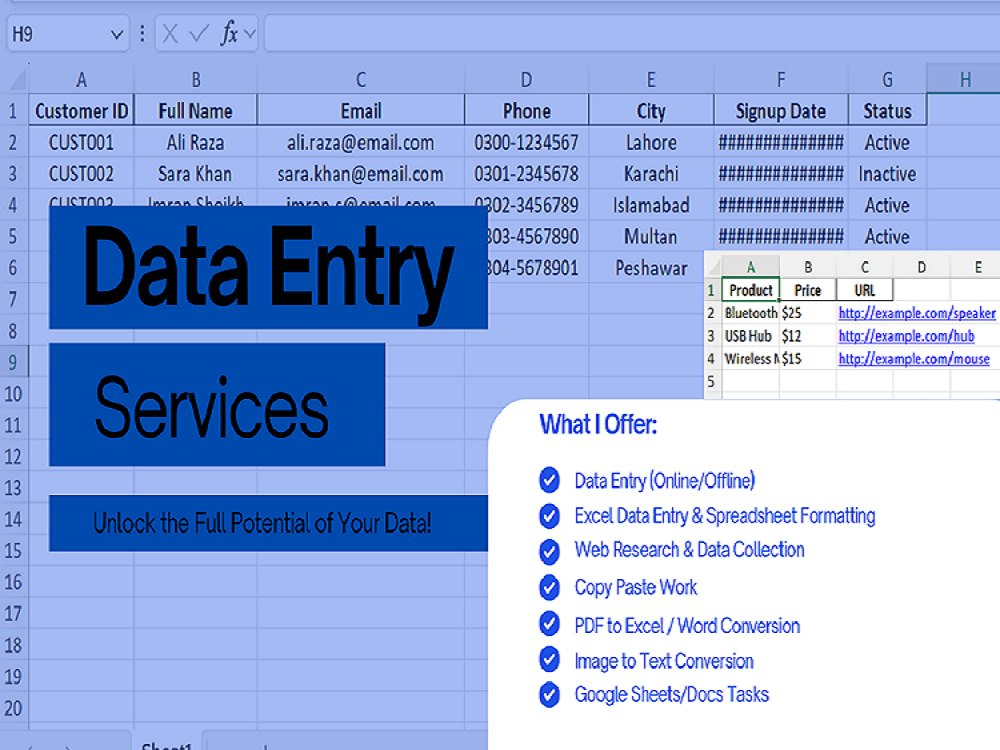The image size is (1000, 750).
Task: Click the Product header in small sheet
Action: pyautogui.click(x=751, y=290)
